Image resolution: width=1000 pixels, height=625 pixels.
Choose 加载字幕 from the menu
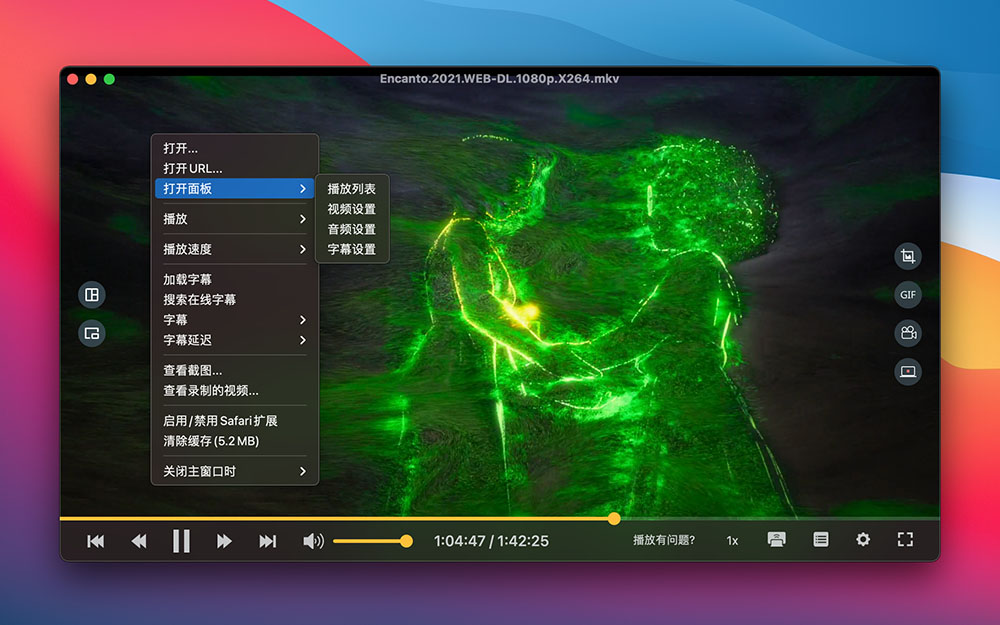tap(235, 279)
